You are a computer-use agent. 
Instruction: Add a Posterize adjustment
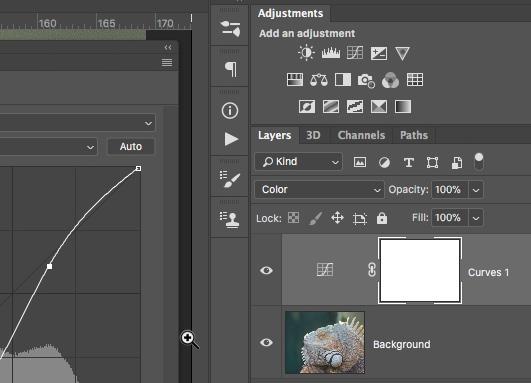click(x=331, y=107)
